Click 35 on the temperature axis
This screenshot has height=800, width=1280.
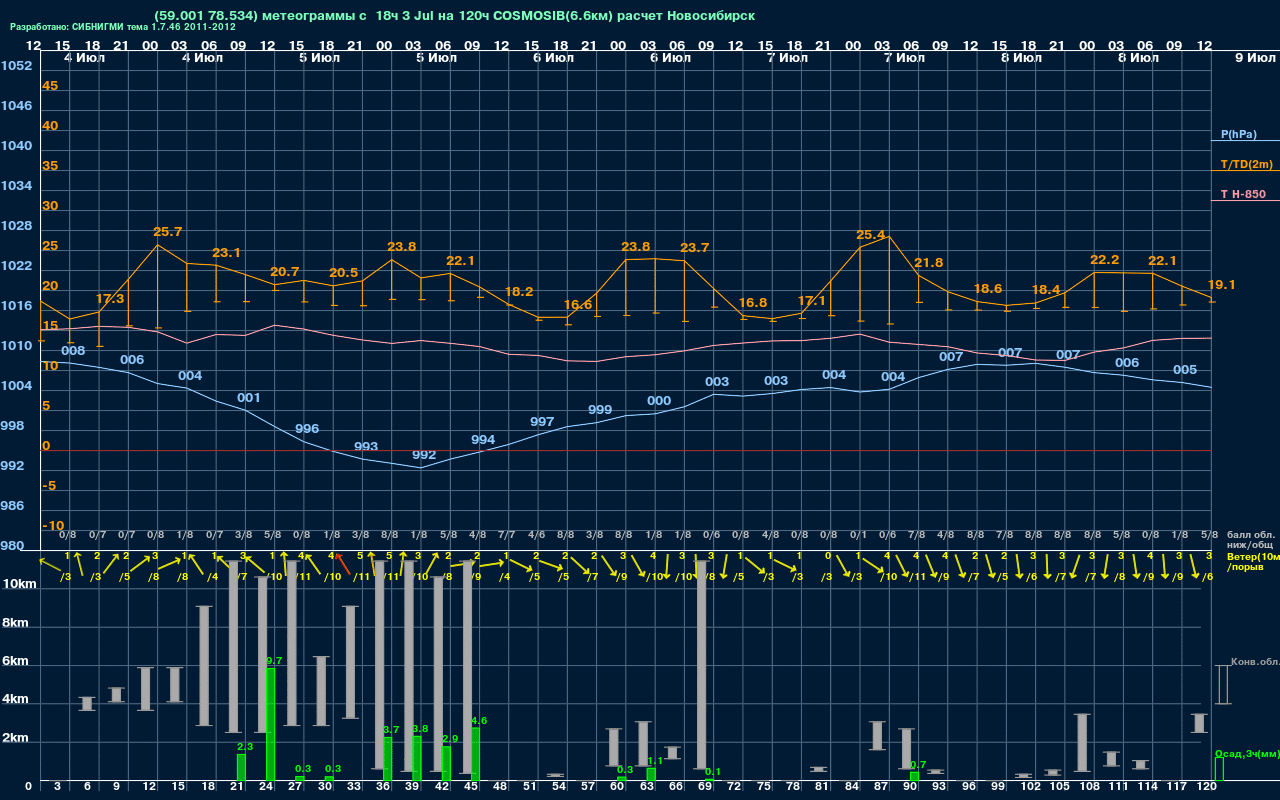(x=50, y=166)
